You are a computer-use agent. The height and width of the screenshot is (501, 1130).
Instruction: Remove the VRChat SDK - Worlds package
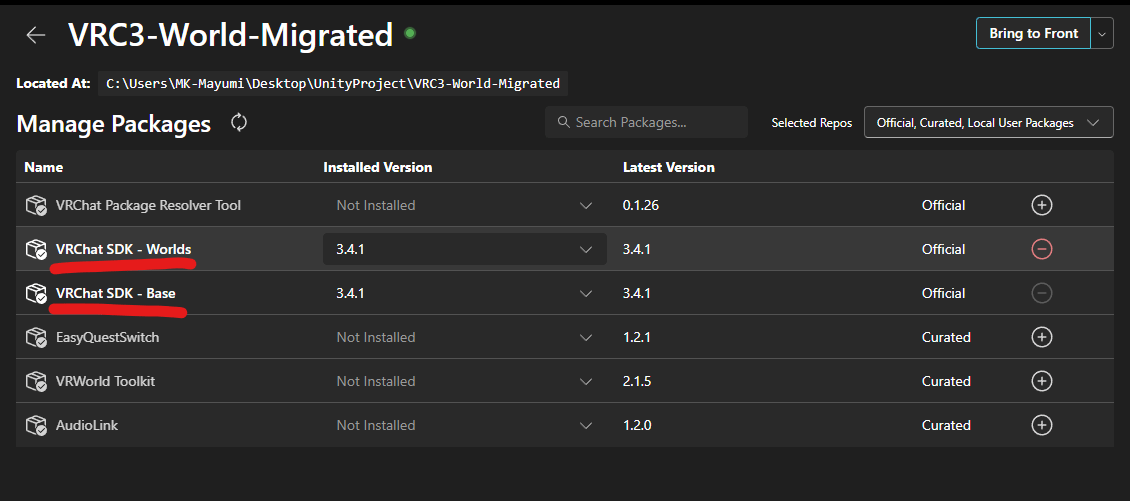click(x=1041, y=249)
